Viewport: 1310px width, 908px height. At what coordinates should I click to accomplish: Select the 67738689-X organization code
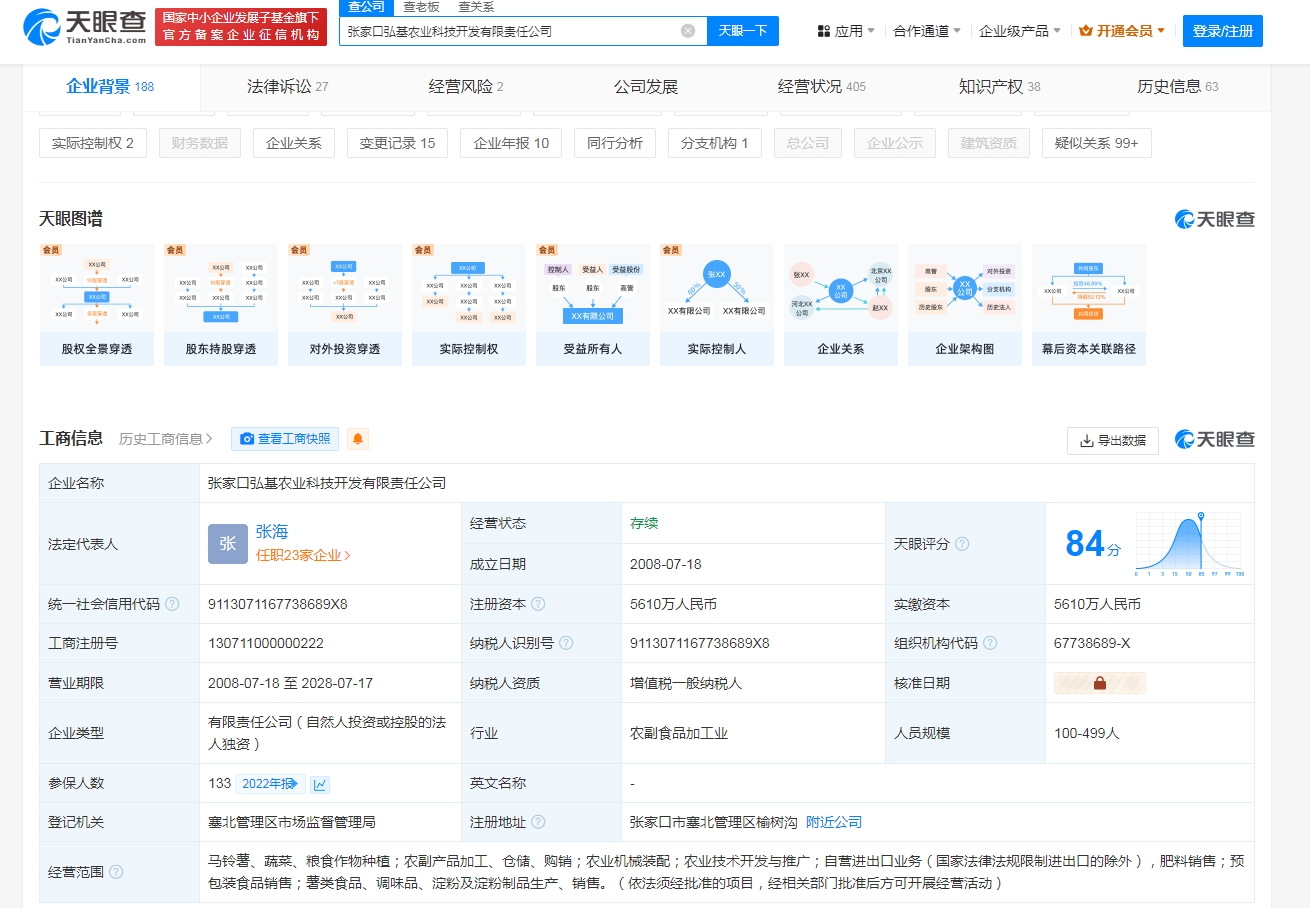[x=1092, y=643]
